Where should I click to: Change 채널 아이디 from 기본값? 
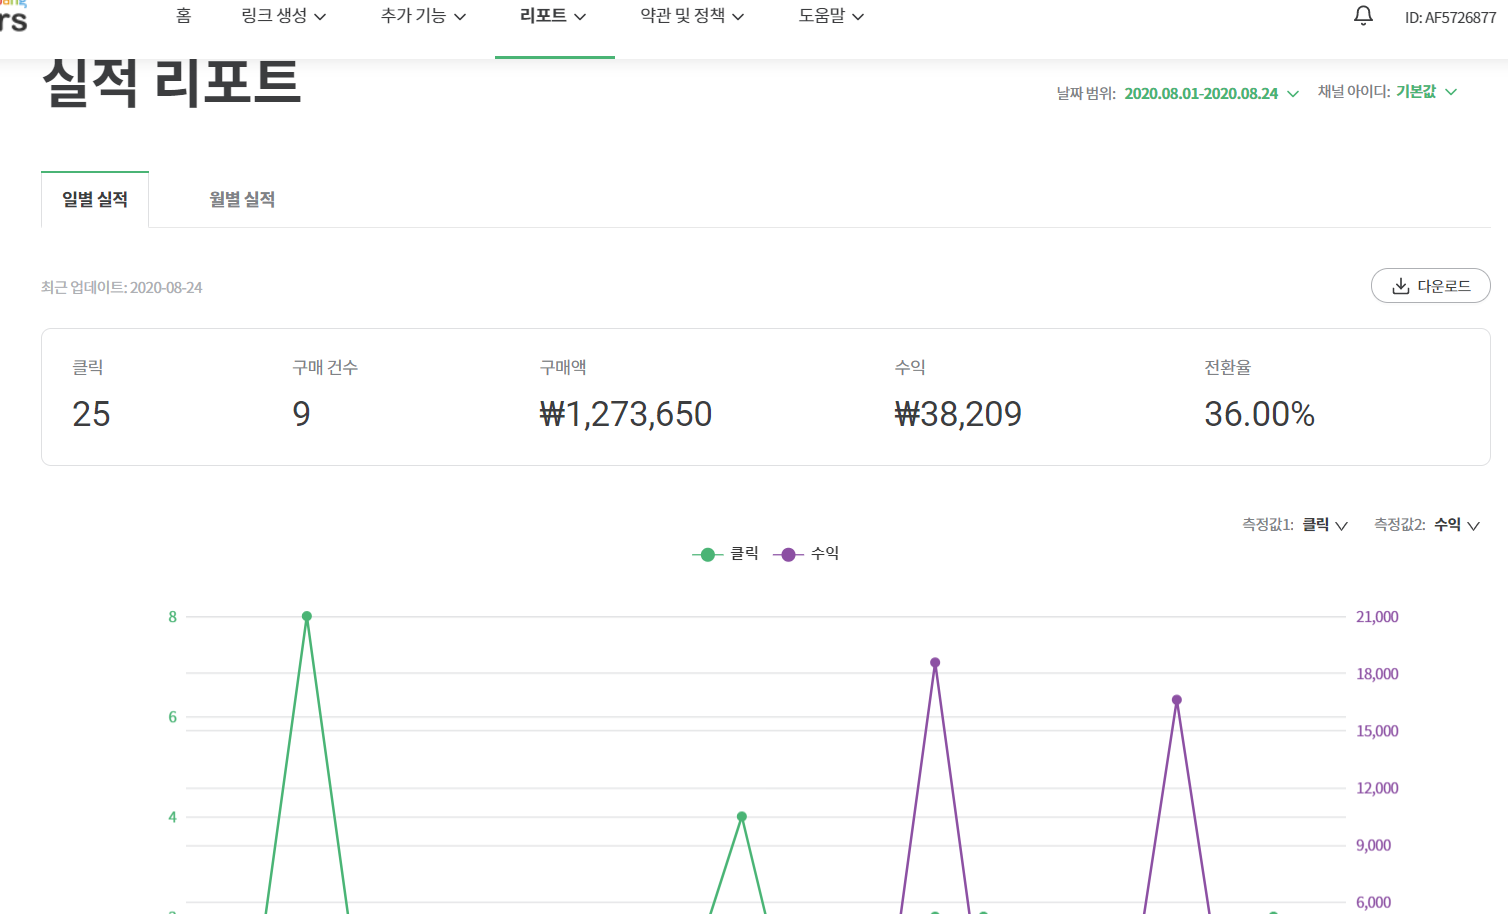coord(1427,91)
